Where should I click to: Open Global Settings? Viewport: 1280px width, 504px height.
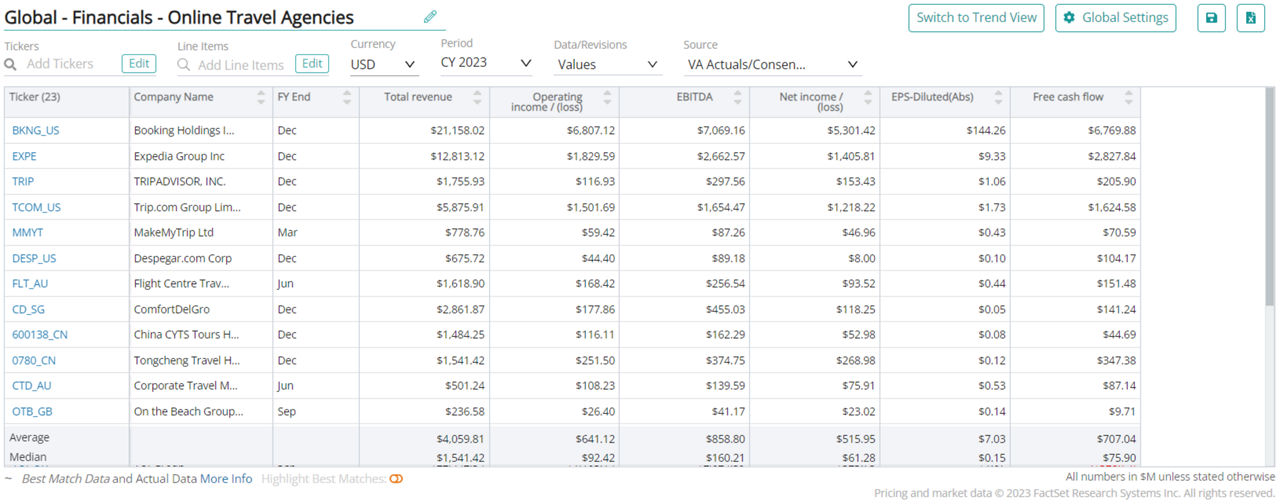(1115, 18)
